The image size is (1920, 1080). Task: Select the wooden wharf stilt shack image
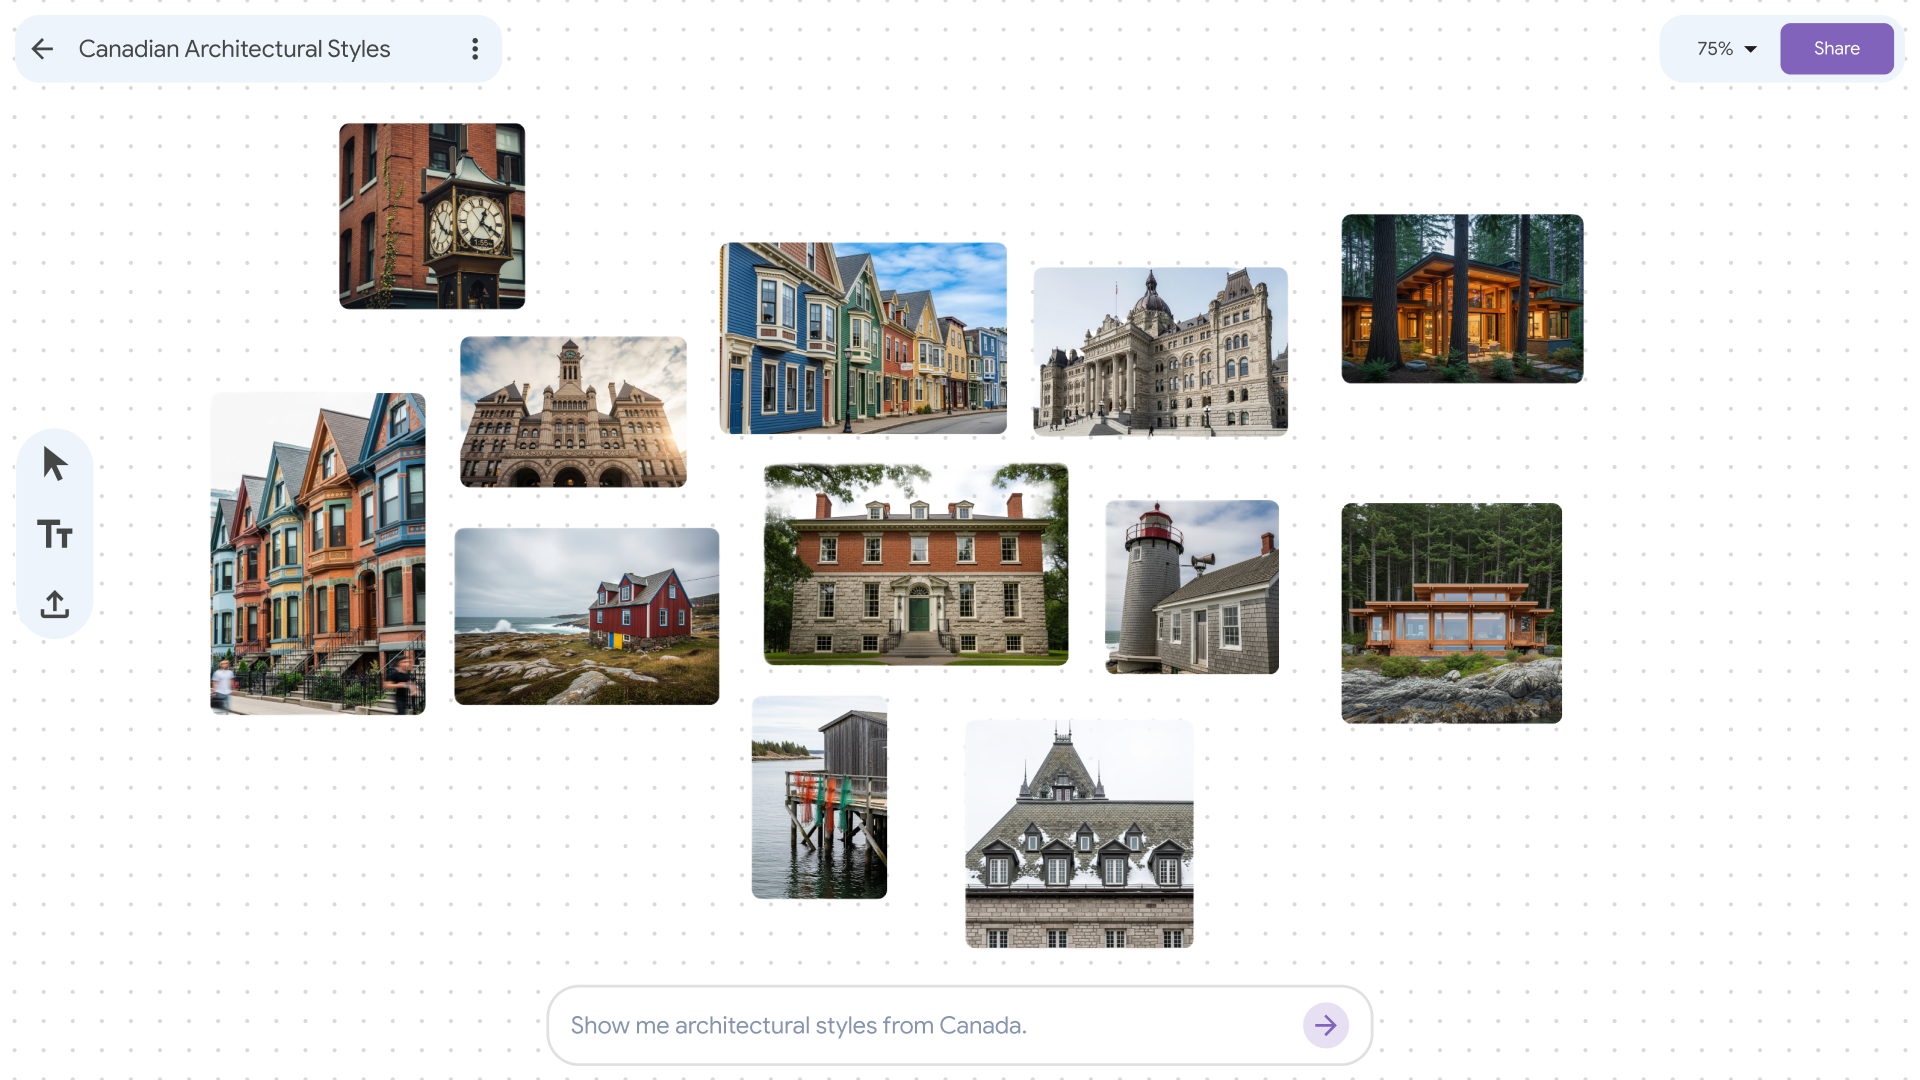pyautogui.click(x=818, y=797)
